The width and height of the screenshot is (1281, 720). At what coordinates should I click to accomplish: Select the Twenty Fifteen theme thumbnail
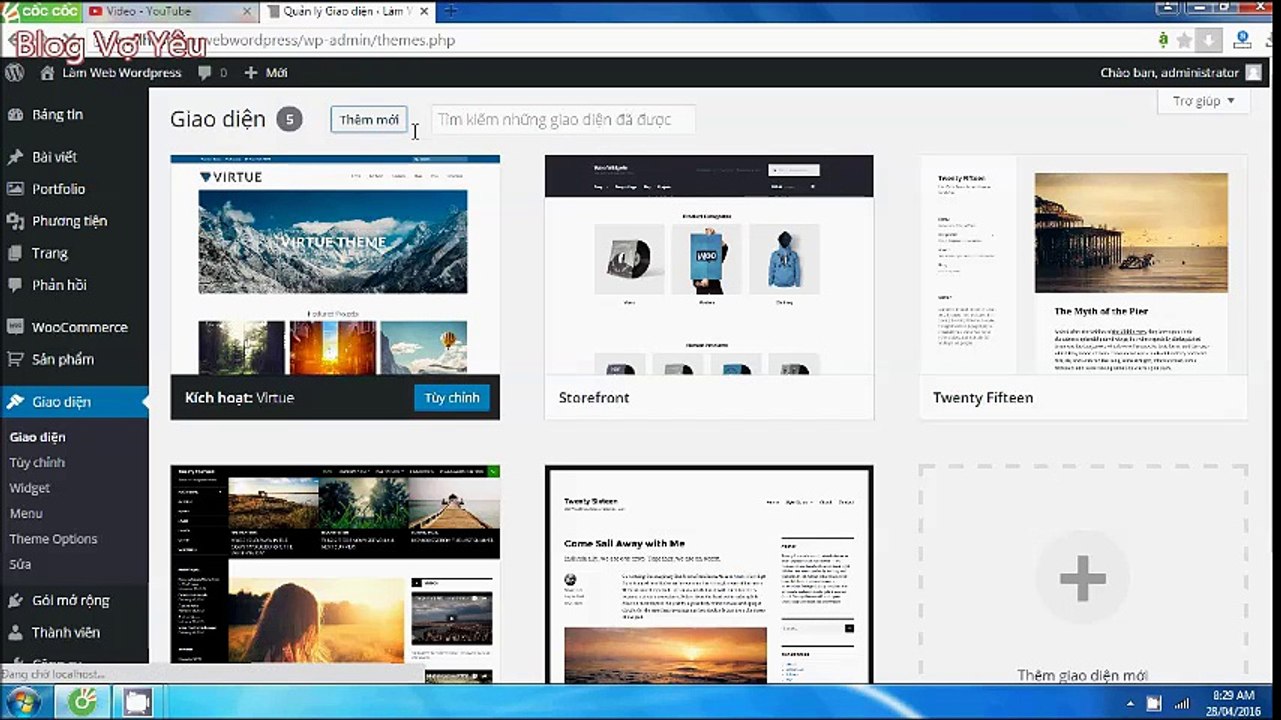[1083, 265]
